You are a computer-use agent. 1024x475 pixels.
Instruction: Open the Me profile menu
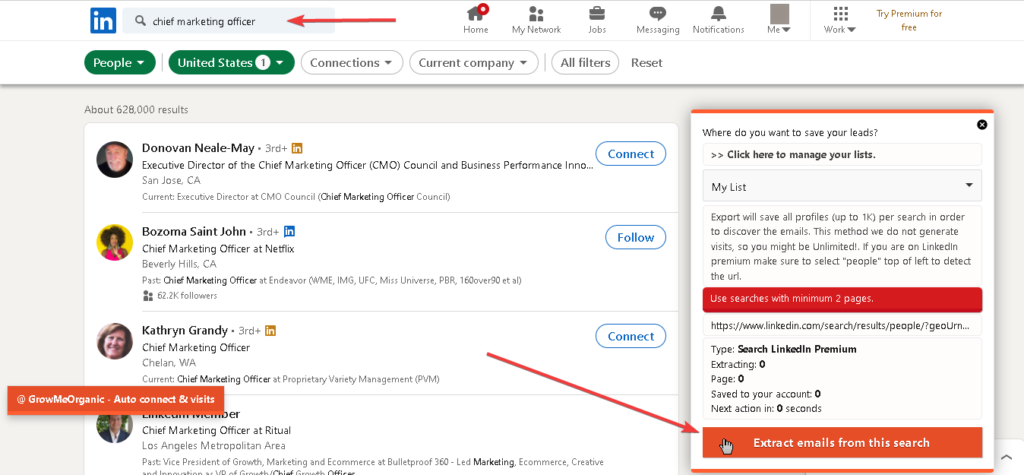click(x=779, y=20)
